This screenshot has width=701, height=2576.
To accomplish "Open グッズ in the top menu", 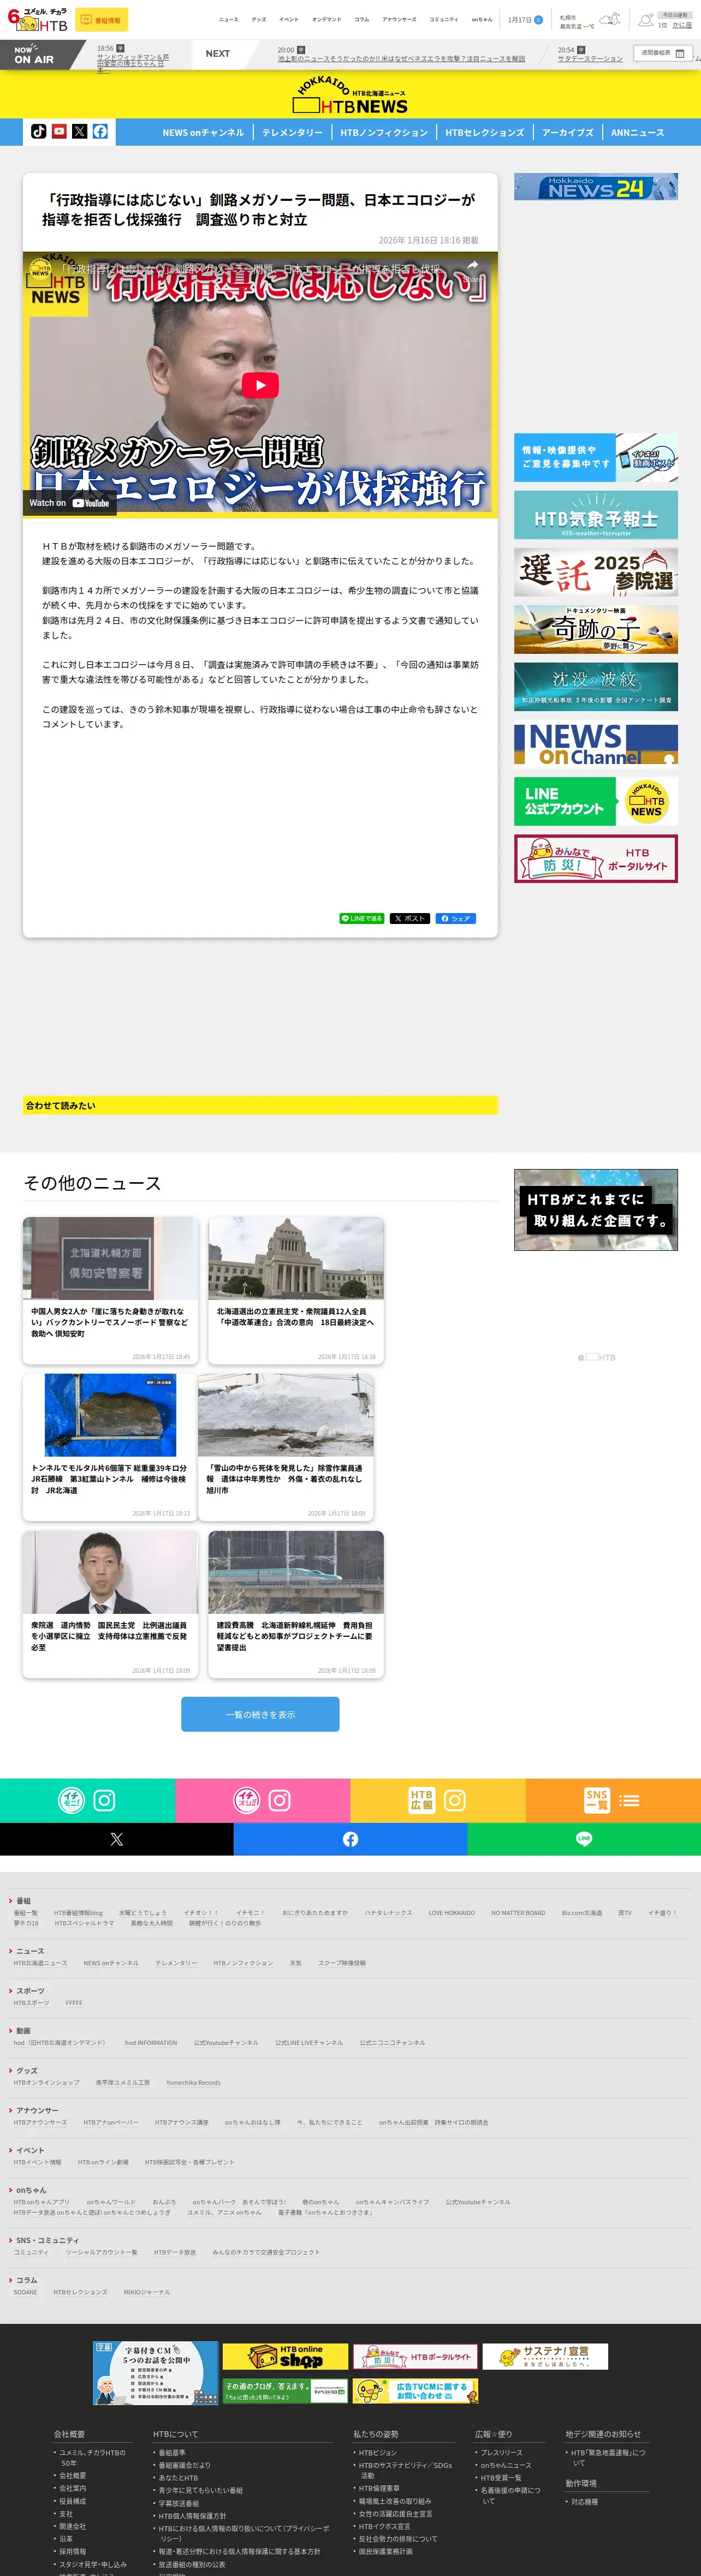I will tap(259, 19).
